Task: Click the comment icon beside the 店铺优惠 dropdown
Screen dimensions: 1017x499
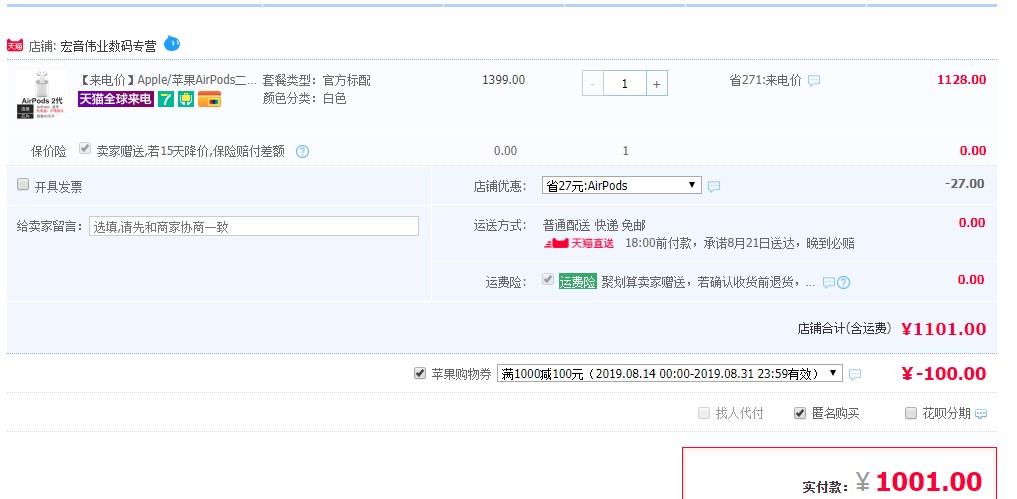Action: click(x=713, y=187)
